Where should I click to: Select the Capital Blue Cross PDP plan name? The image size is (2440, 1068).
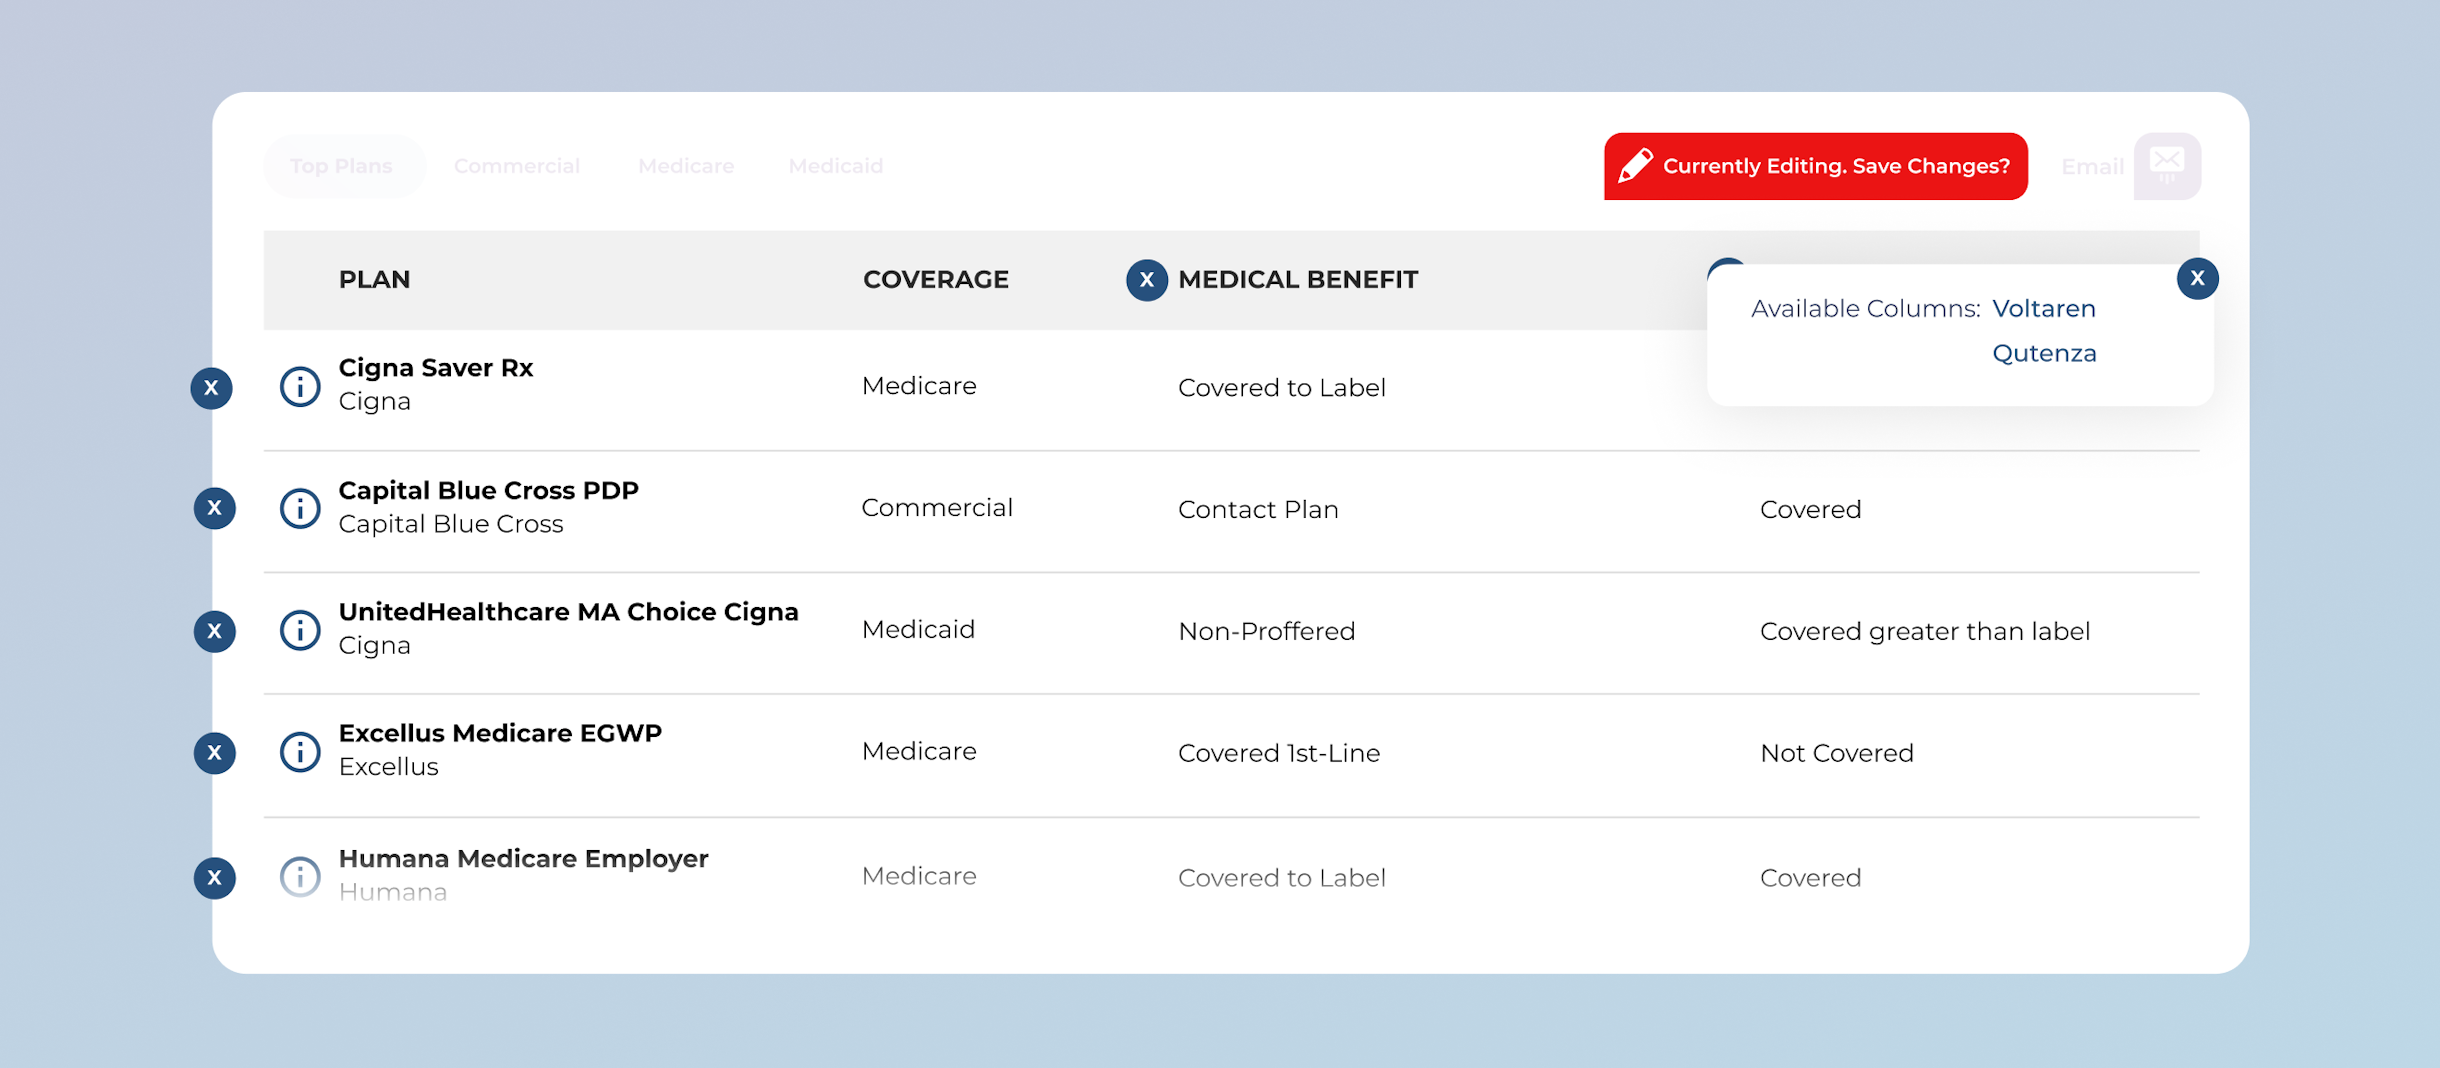pos(488,490)
